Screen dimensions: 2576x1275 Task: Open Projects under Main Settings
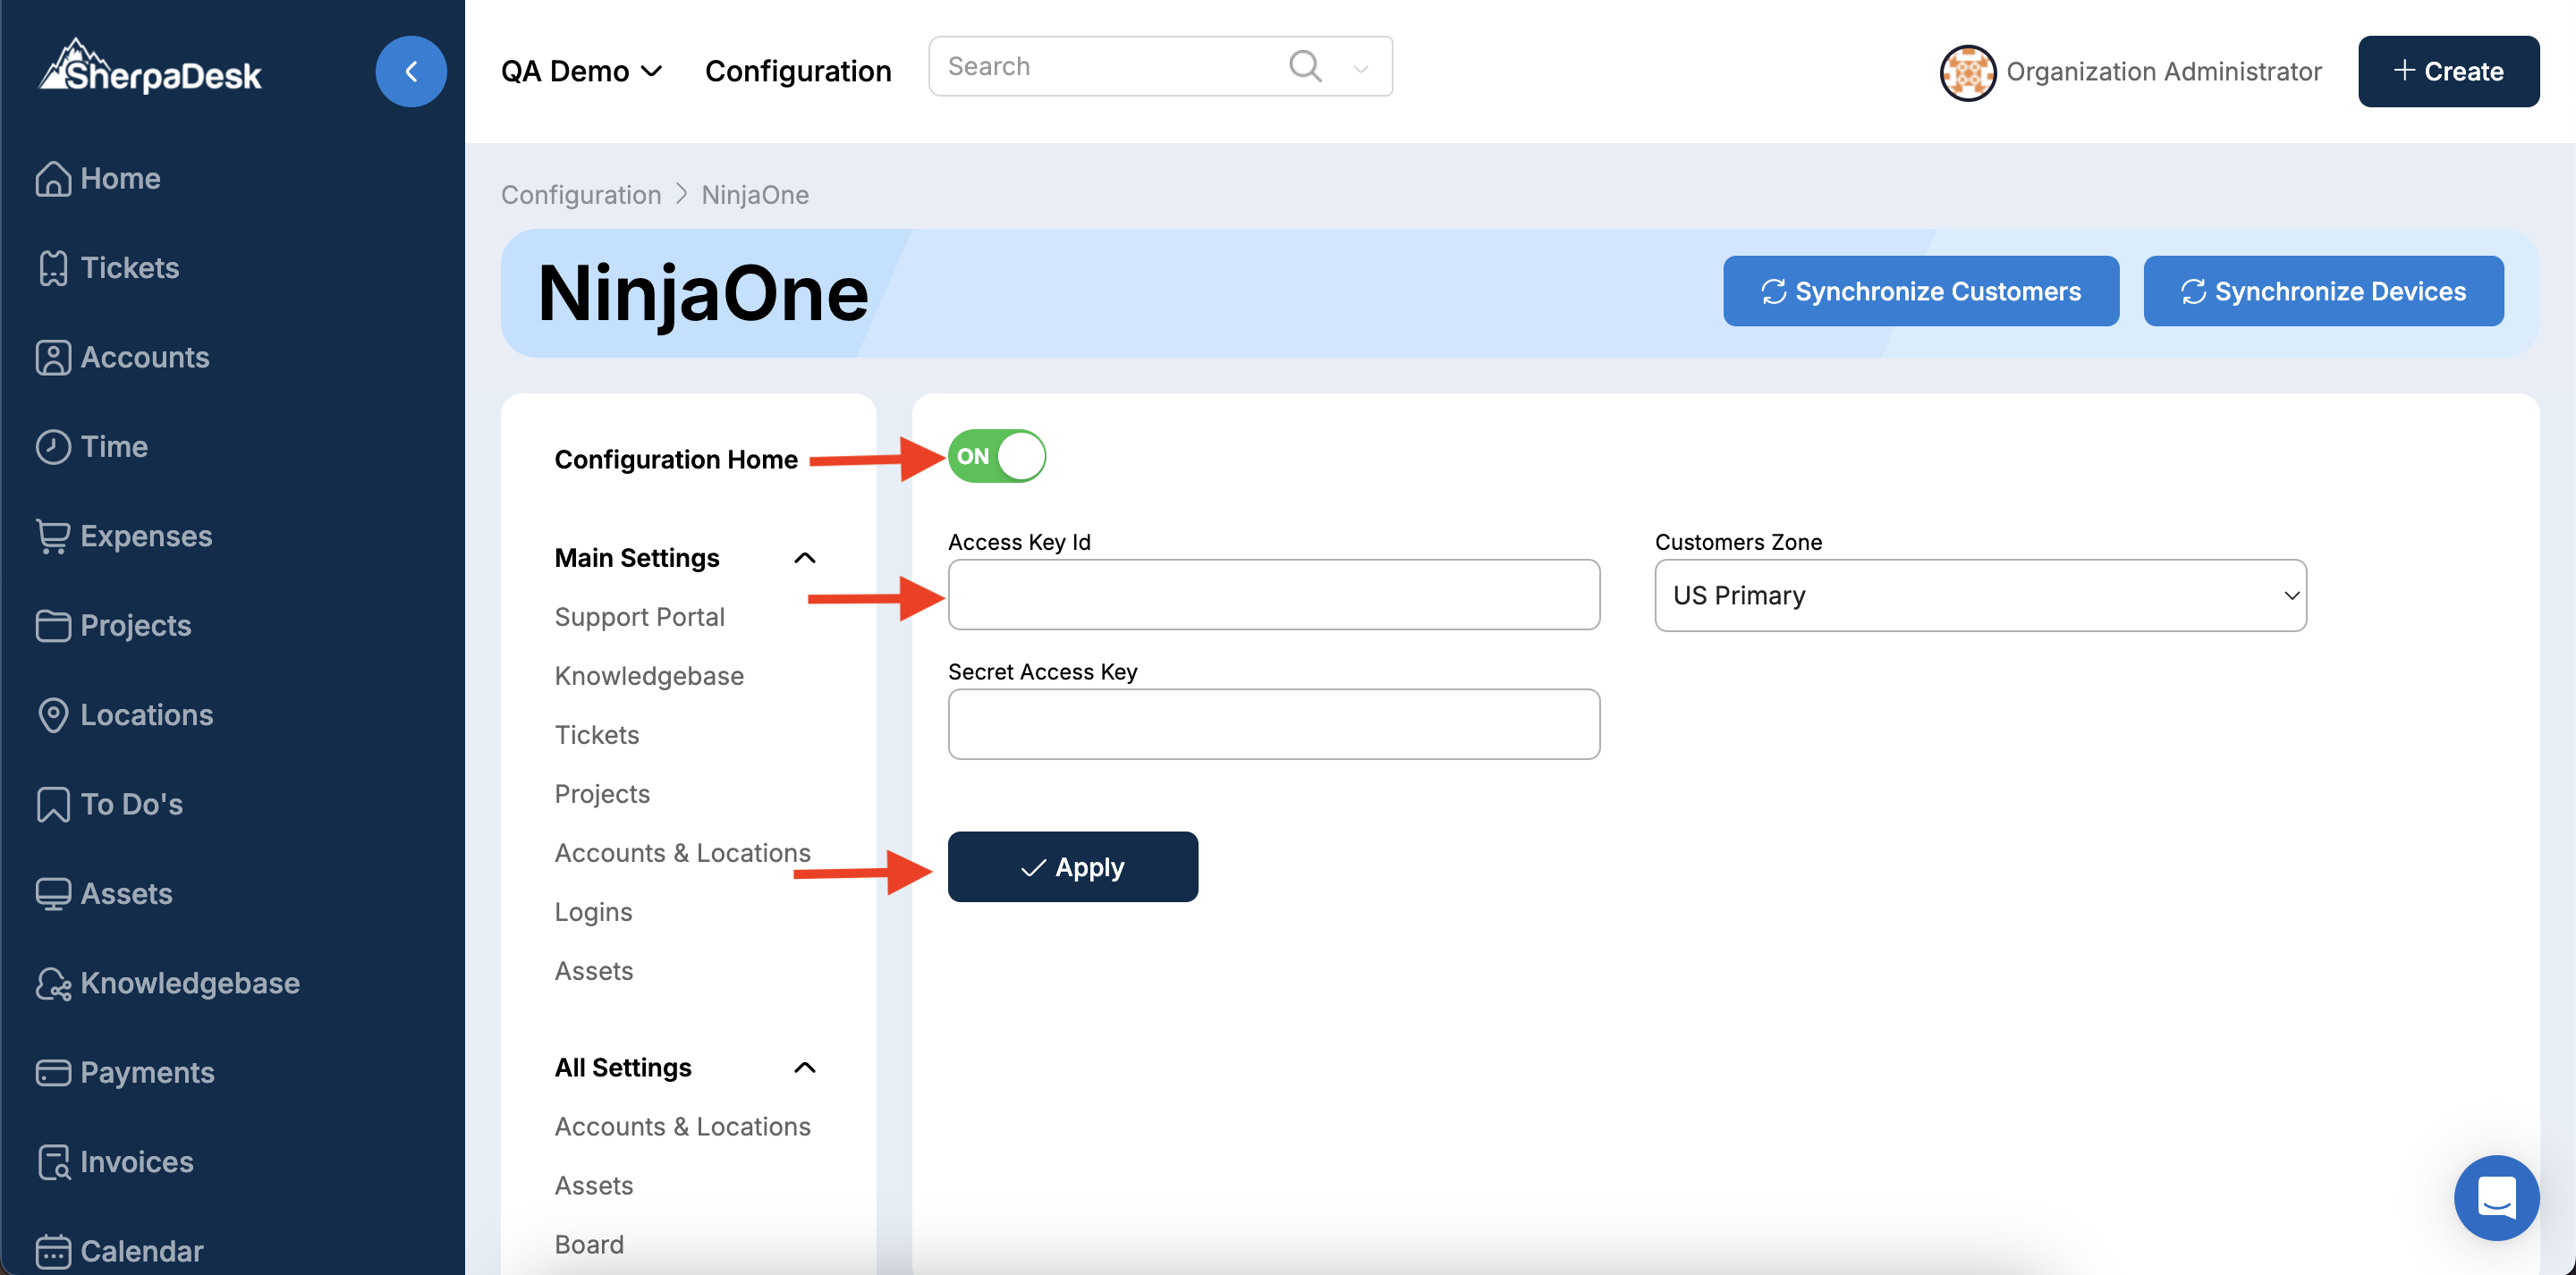(x=602, y=794)
